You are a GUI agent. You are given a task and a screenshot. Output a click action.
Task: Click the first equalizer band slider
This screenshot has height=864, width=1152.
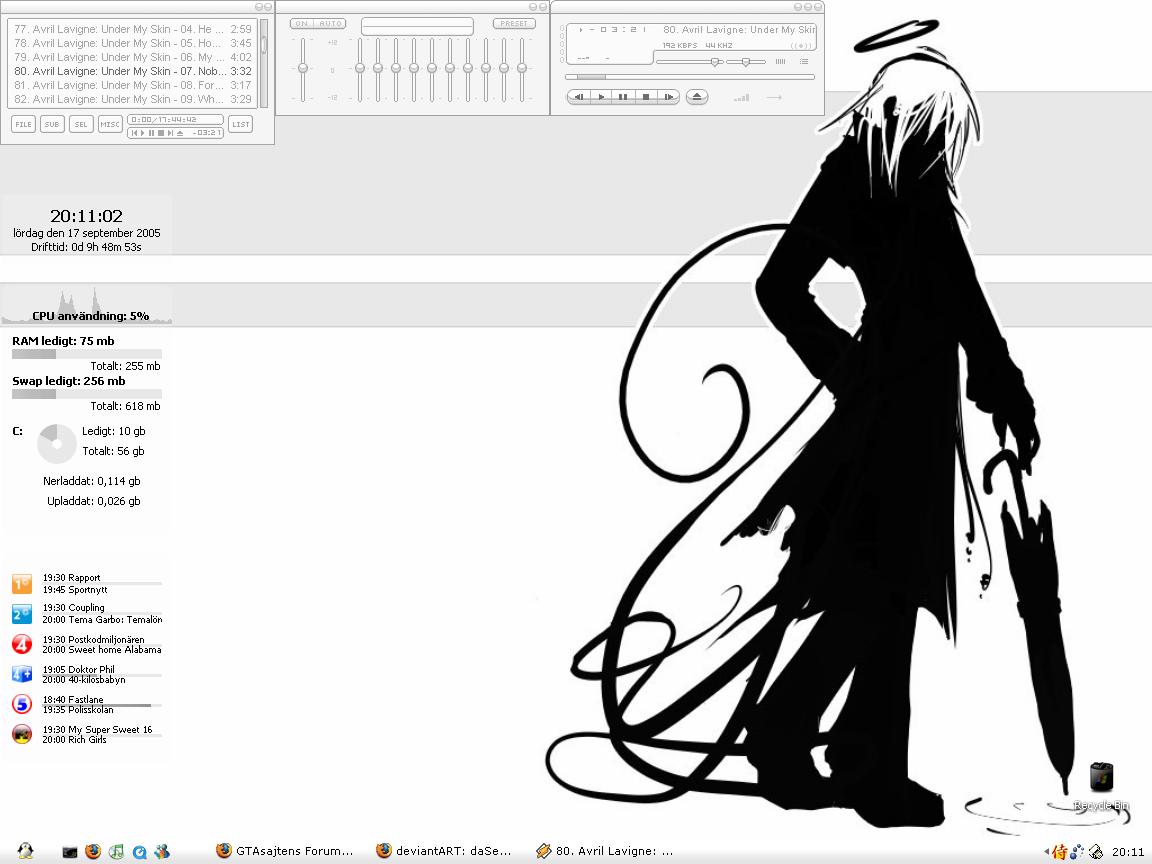tap(360, 68)
